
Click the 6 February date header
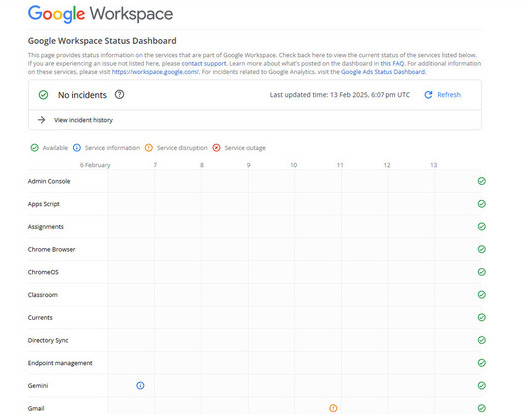(95, 165)
